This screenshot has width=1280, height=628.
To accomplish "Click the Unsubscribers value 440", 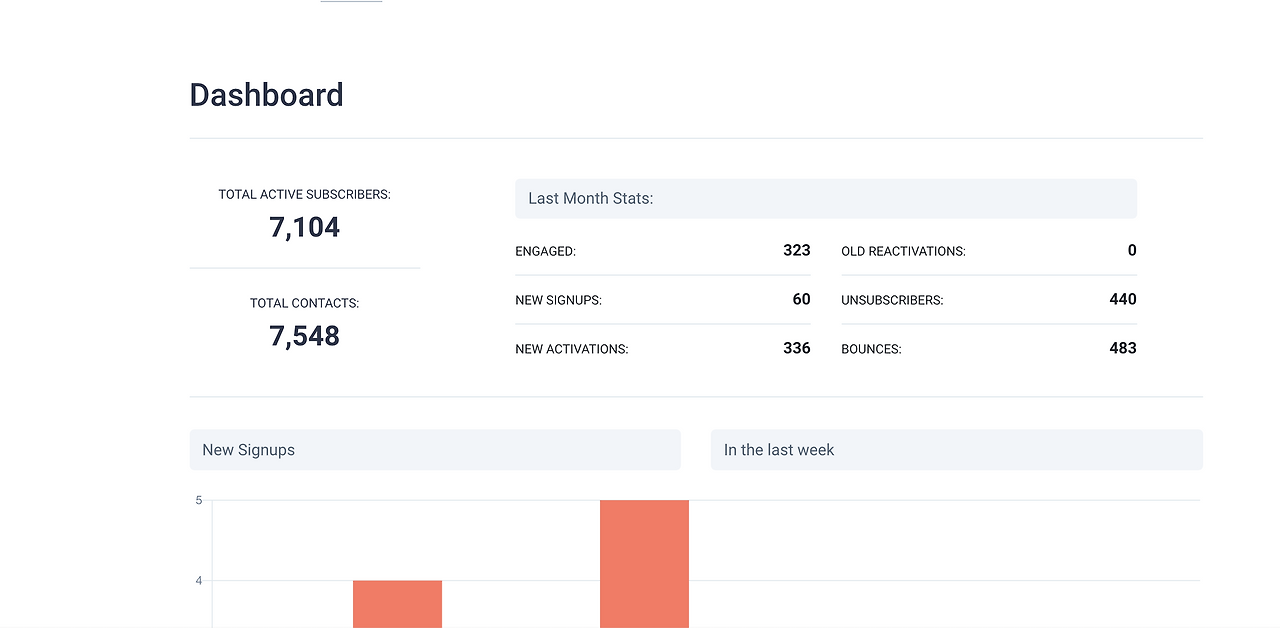I will (1123, 299).
